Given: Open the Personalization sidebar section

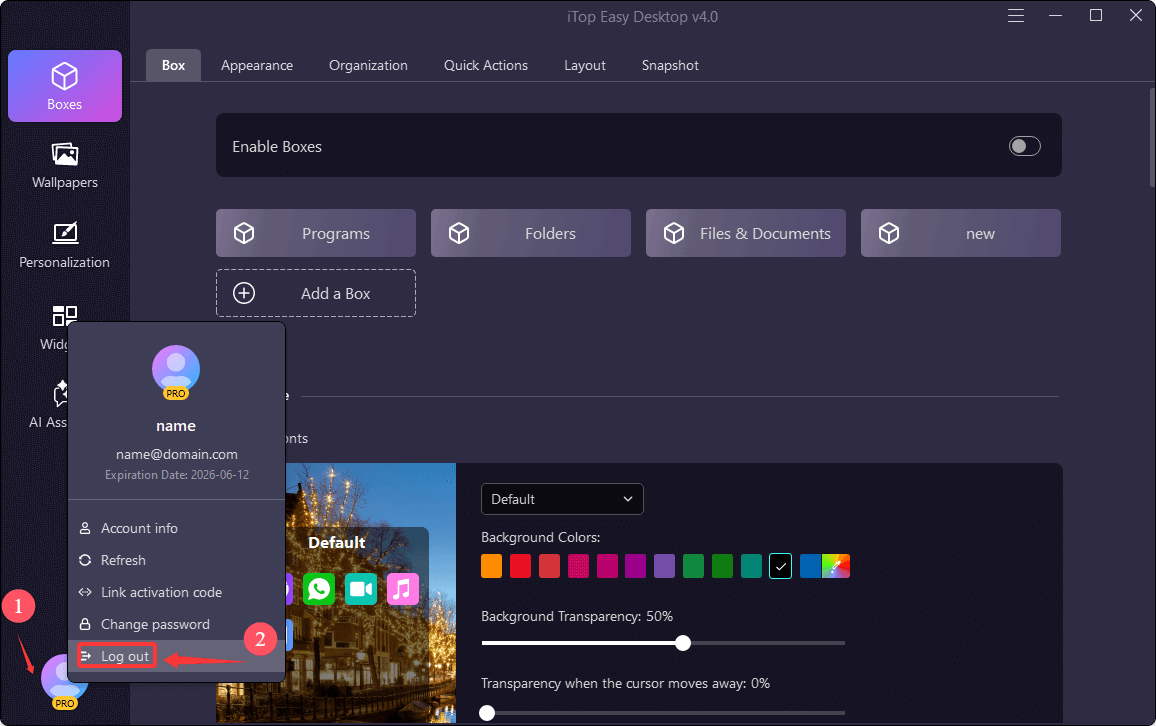Looking at the screenshot, I should [65, 245].
